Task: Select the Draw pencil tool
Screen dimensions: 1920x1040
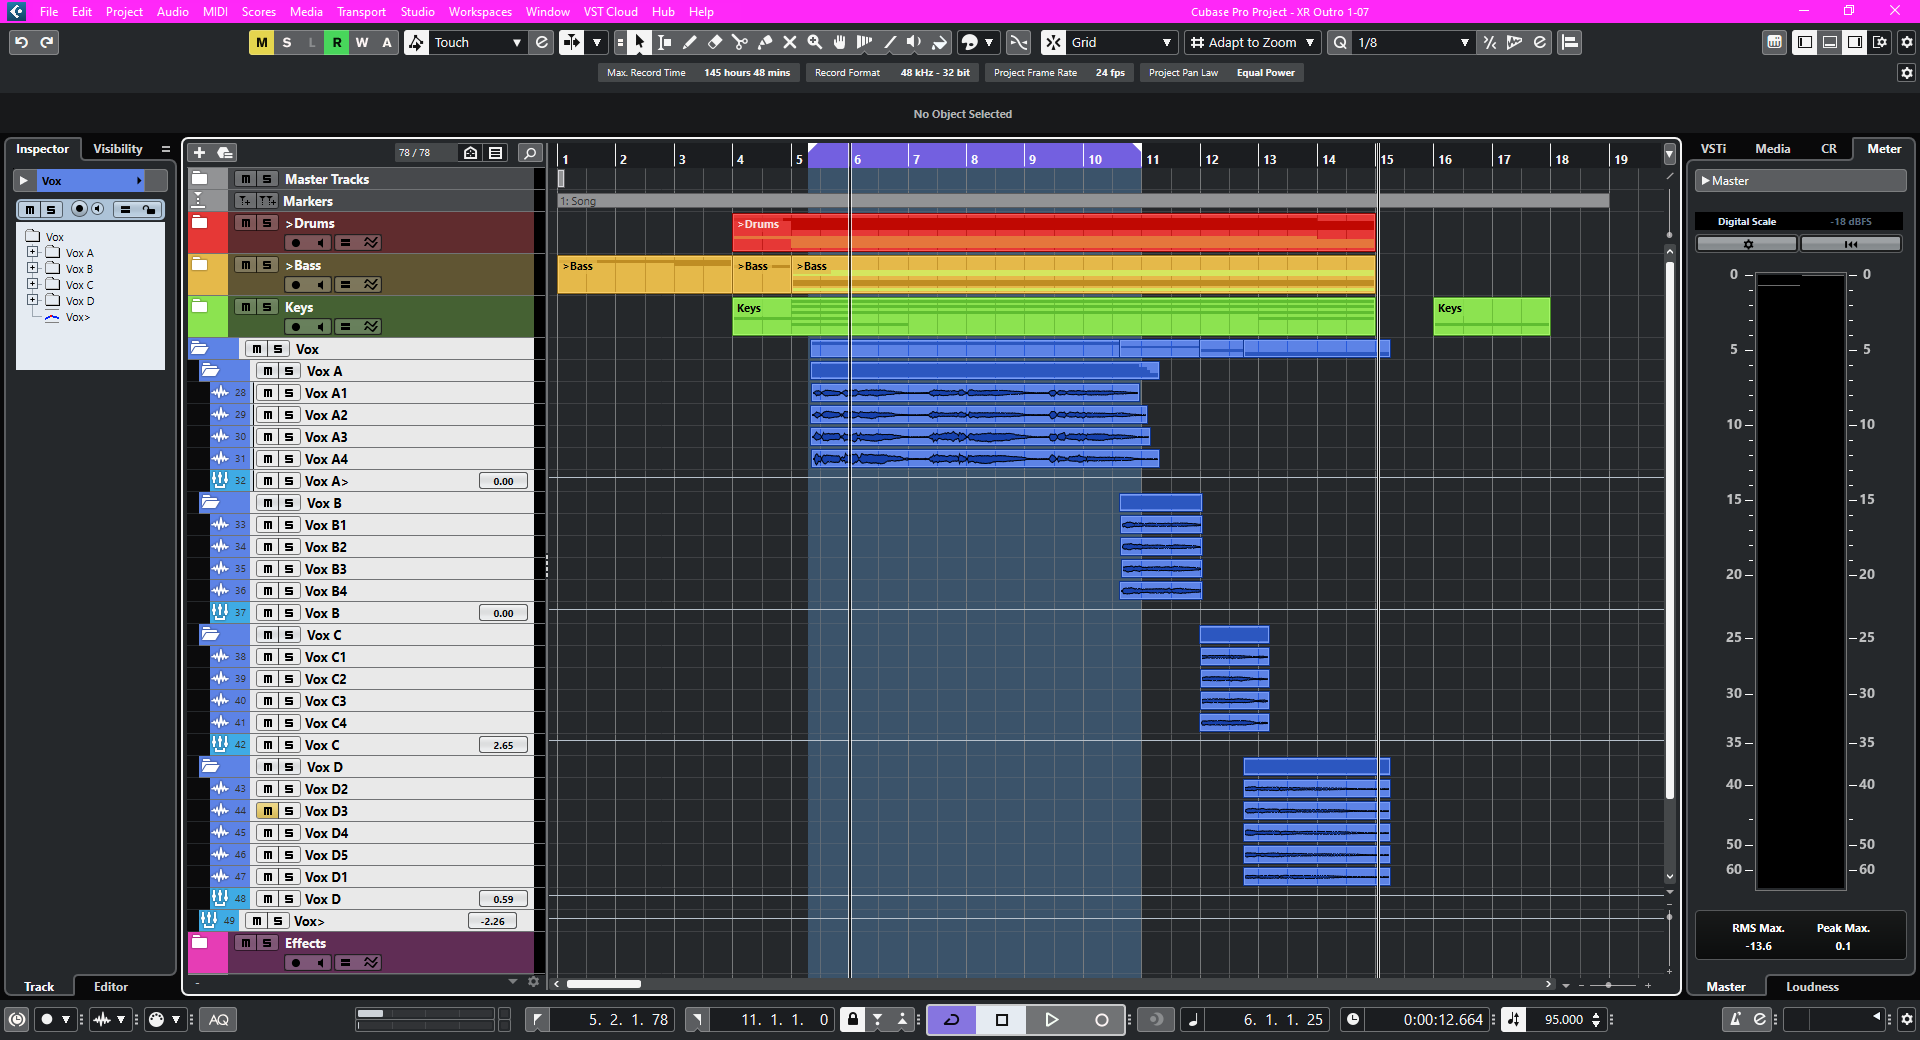Action: [689, 42]
